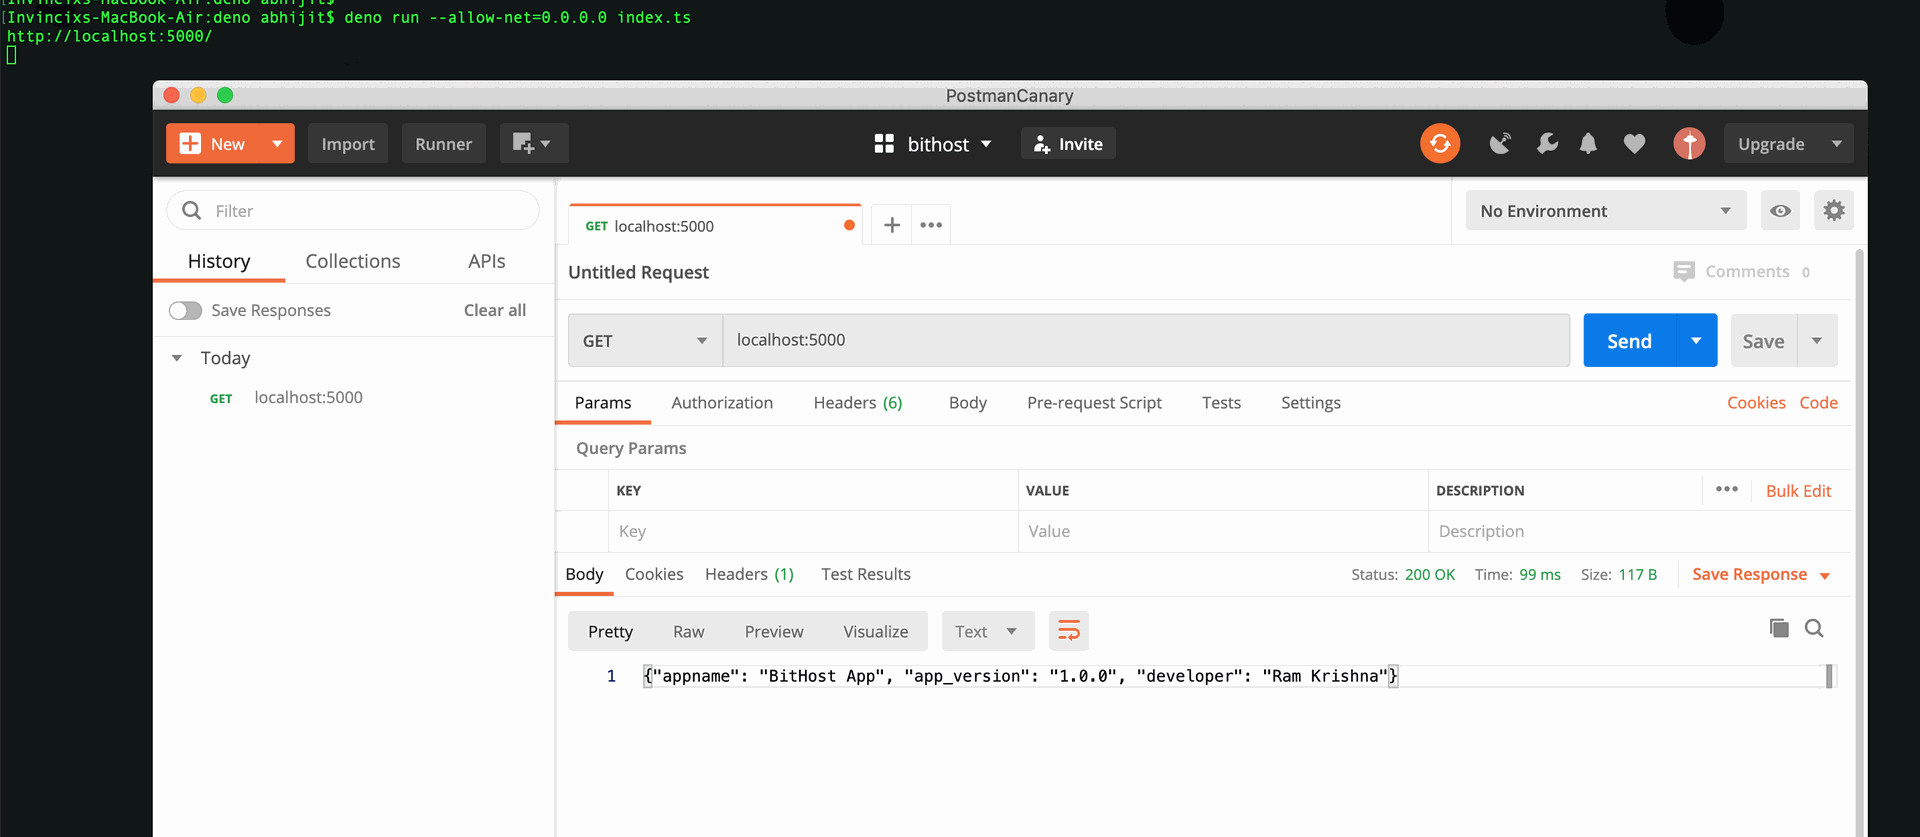Open the Pre-request Script tab
1920x837 pixels.
(x=1094, y=403)
